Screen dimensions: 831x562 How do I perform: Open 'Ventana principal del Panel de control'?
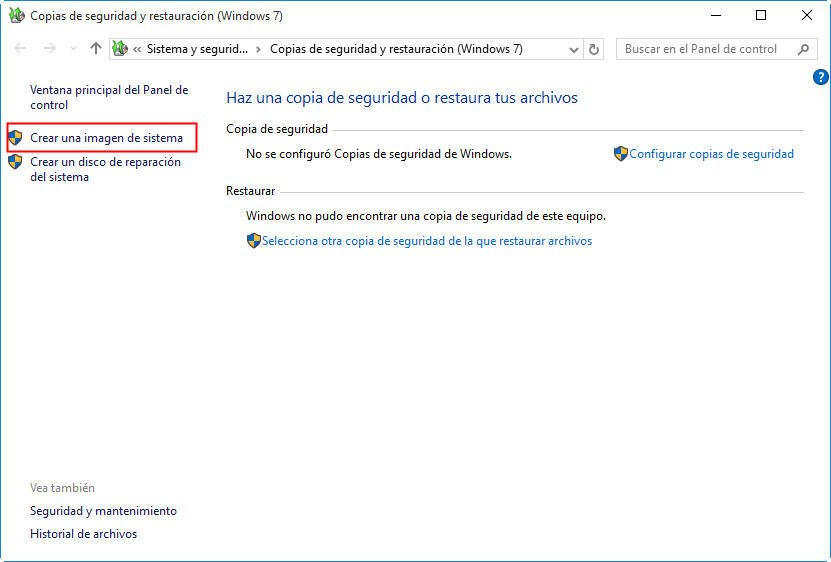(109, 98)
